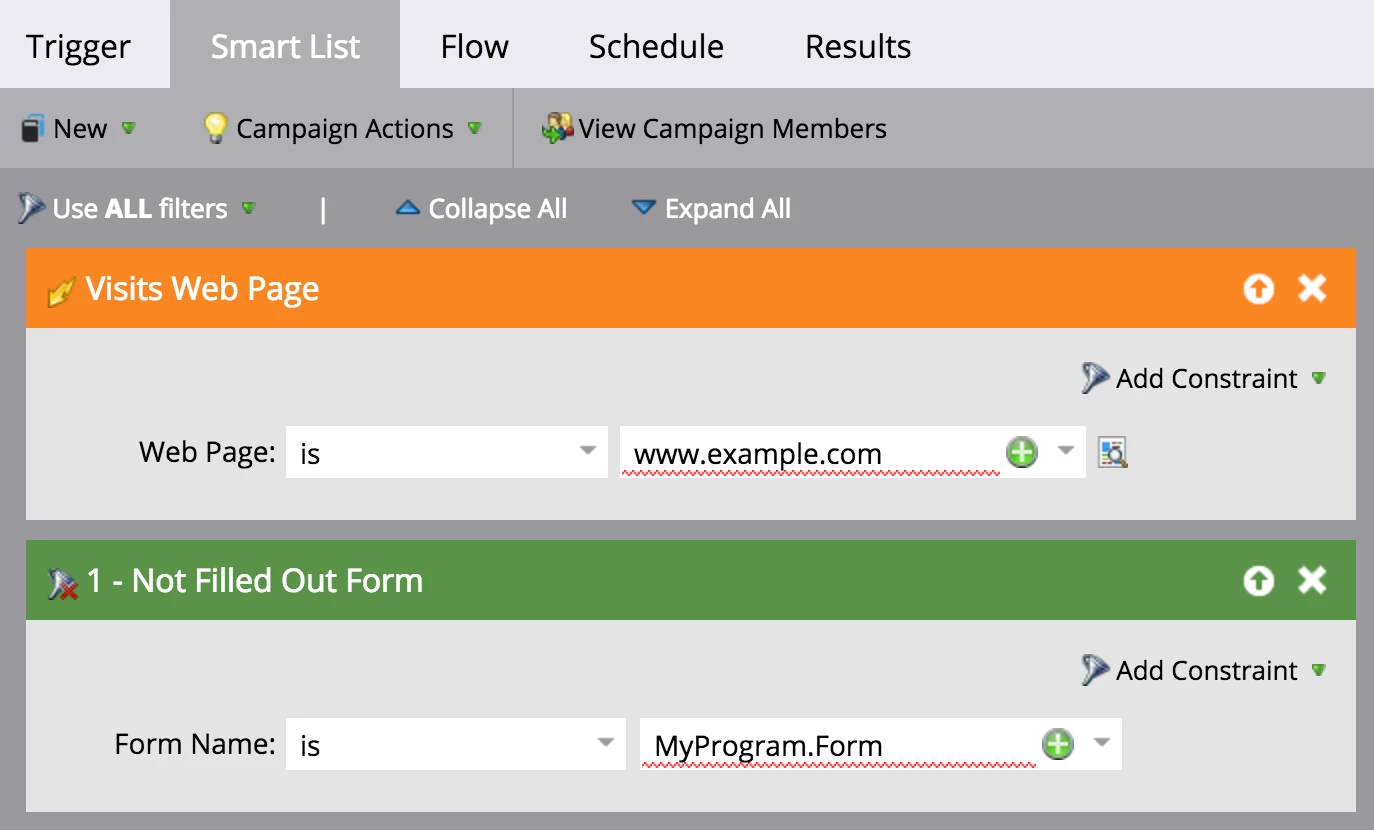Move Visits Web Page trigger up
1374x830 pixels.
[x=1258, y=289]
